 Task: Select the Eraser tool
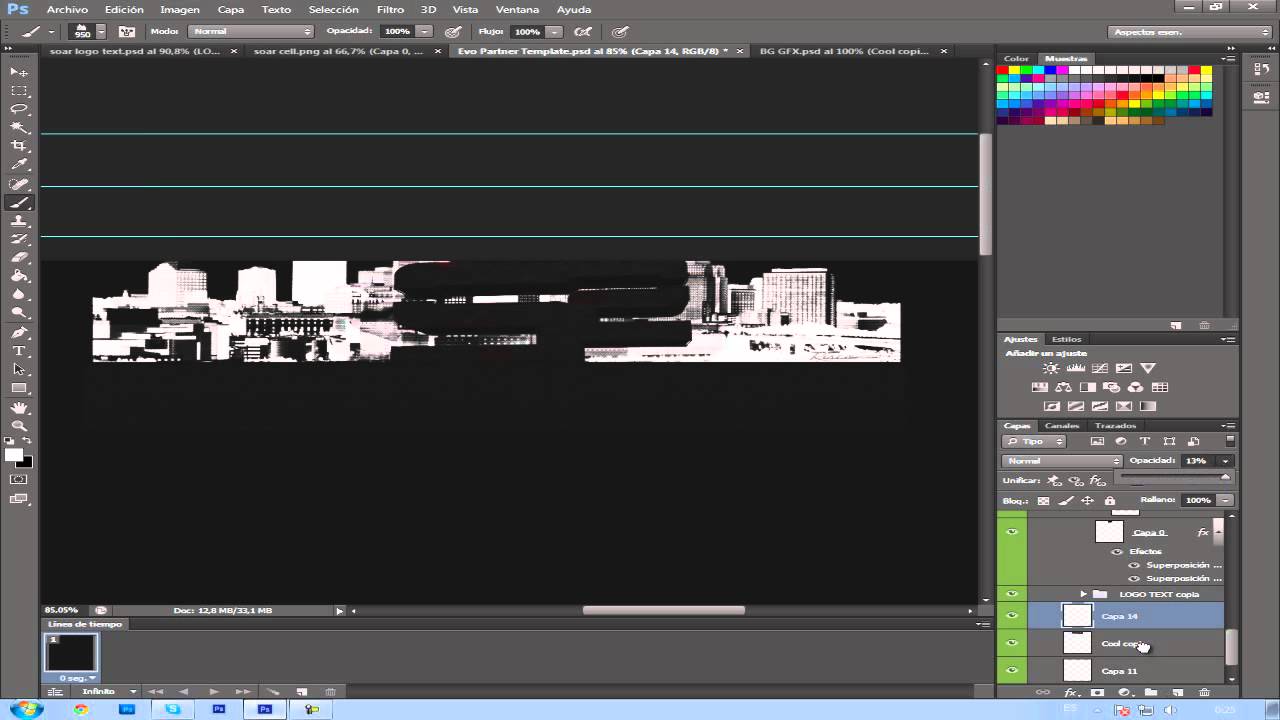point(19,258)
